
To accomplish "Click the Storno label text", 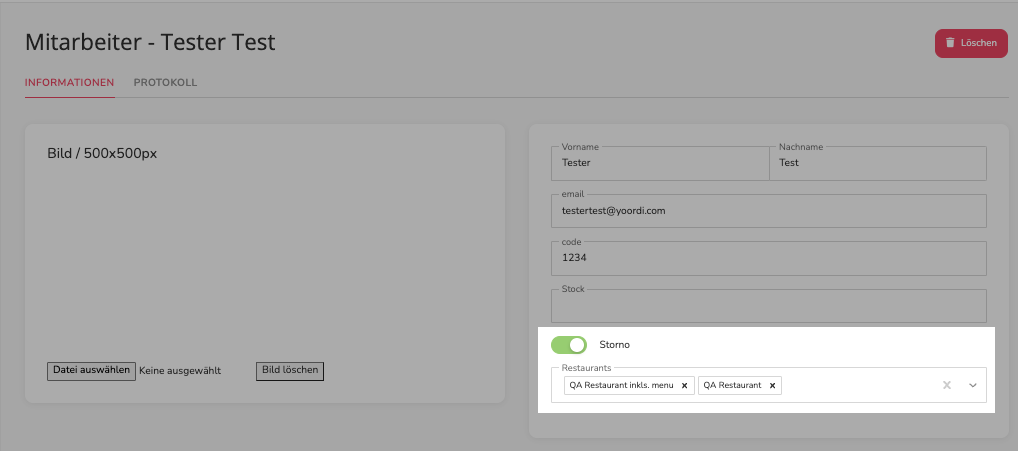I will (x=614, y=345).
